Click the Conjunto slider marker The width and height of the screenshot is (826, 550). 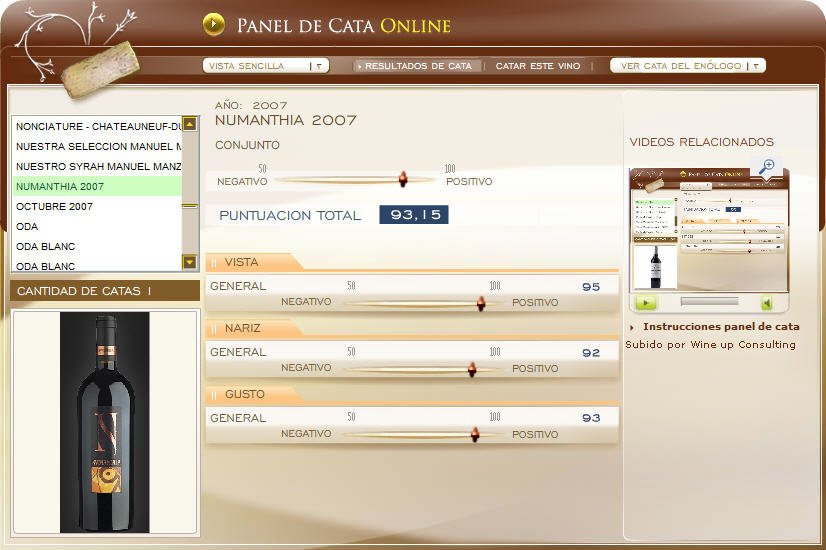tap(403, 179)
